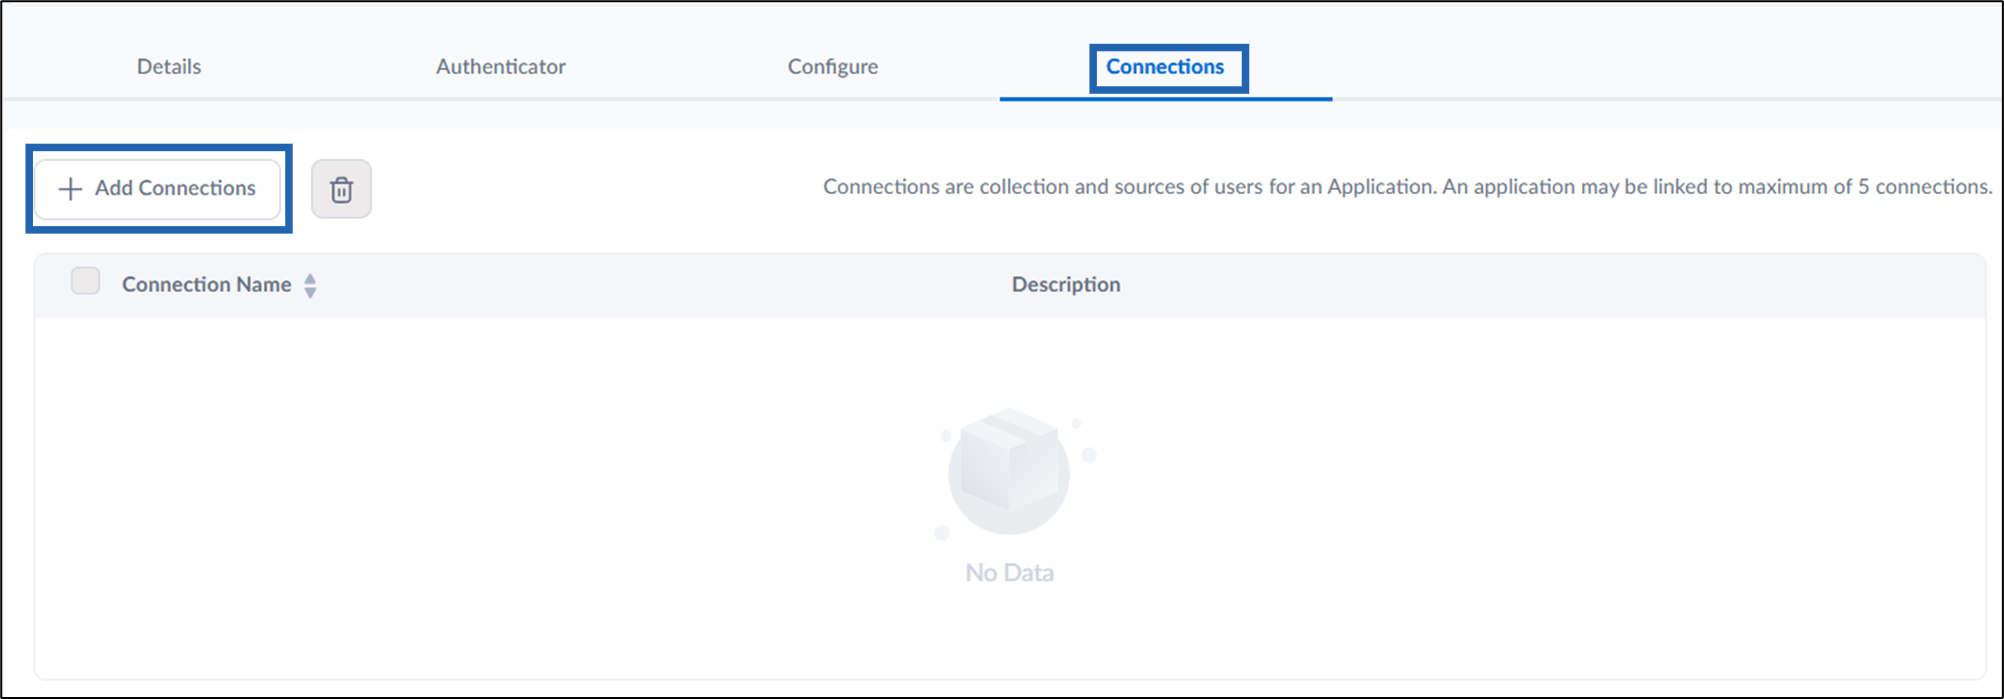Click the No Data placeholder text
This screenshot has width=2004, height=699.
[x=1009, y=573]
